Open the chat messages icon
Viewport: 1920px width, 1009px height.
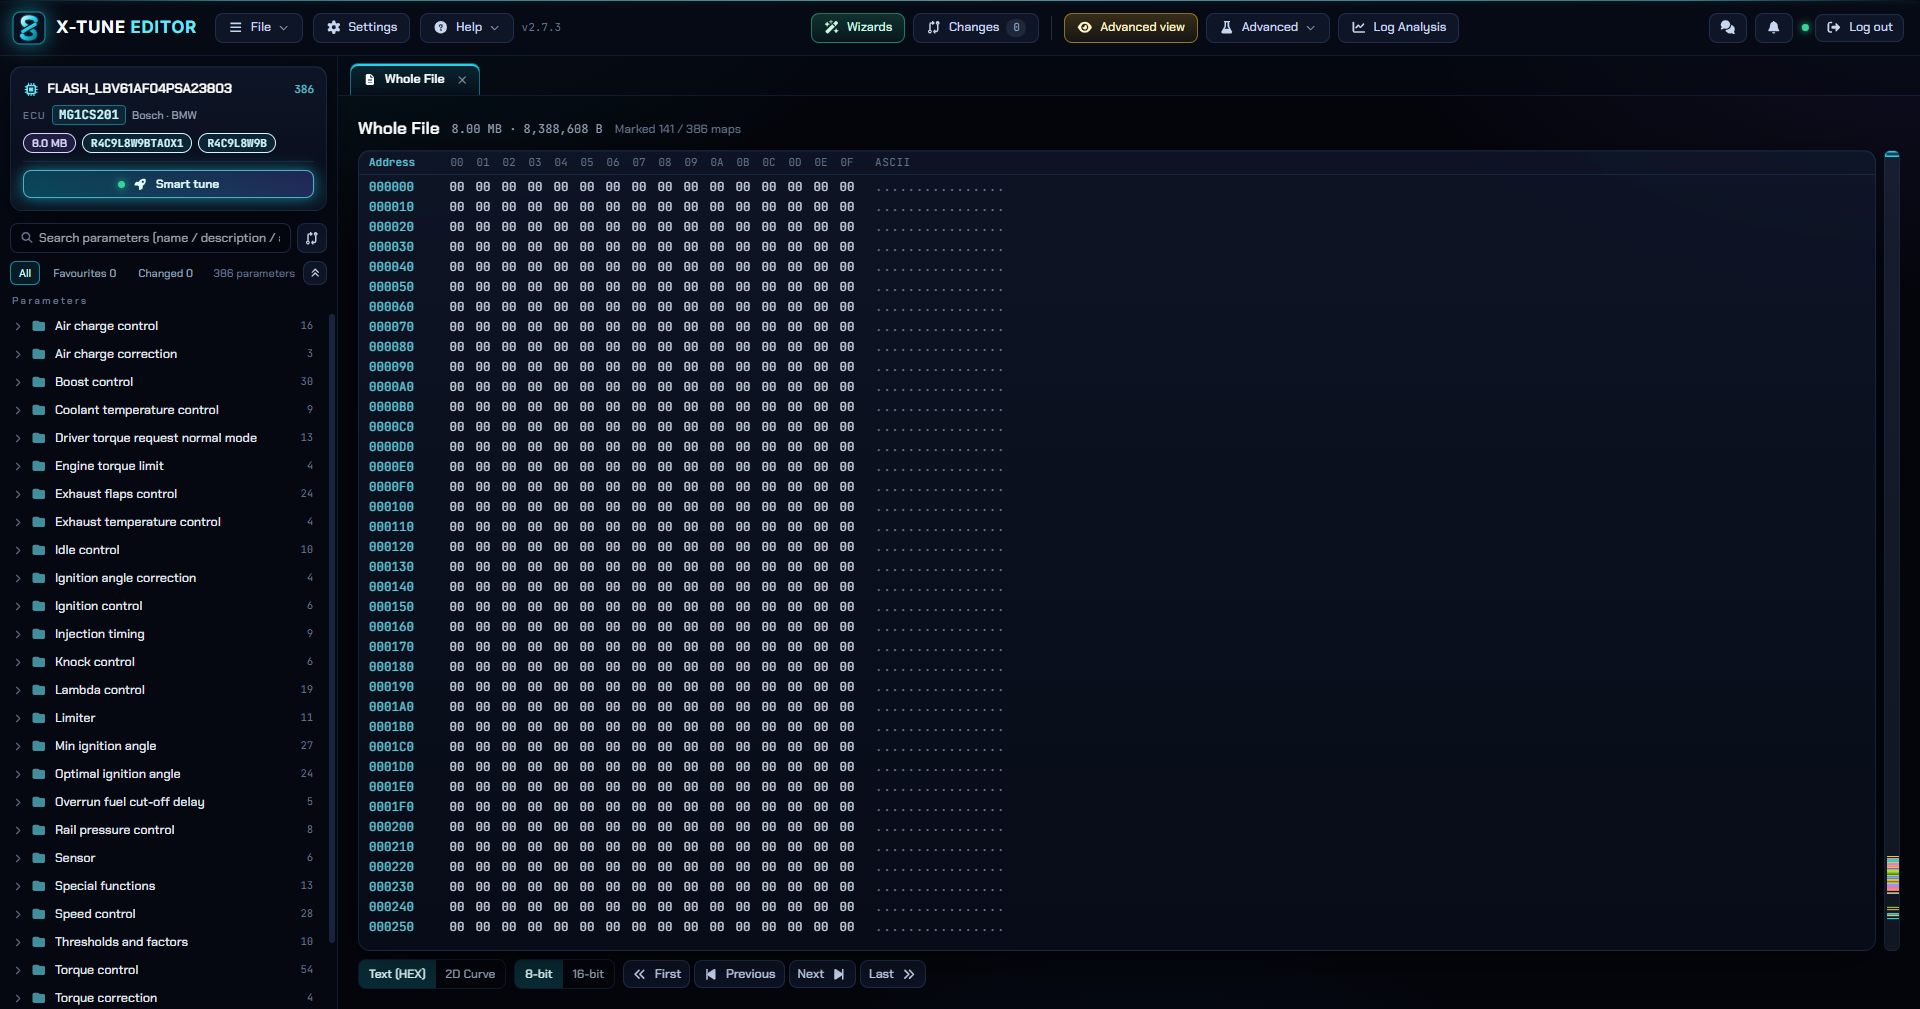coord(1727,28)
